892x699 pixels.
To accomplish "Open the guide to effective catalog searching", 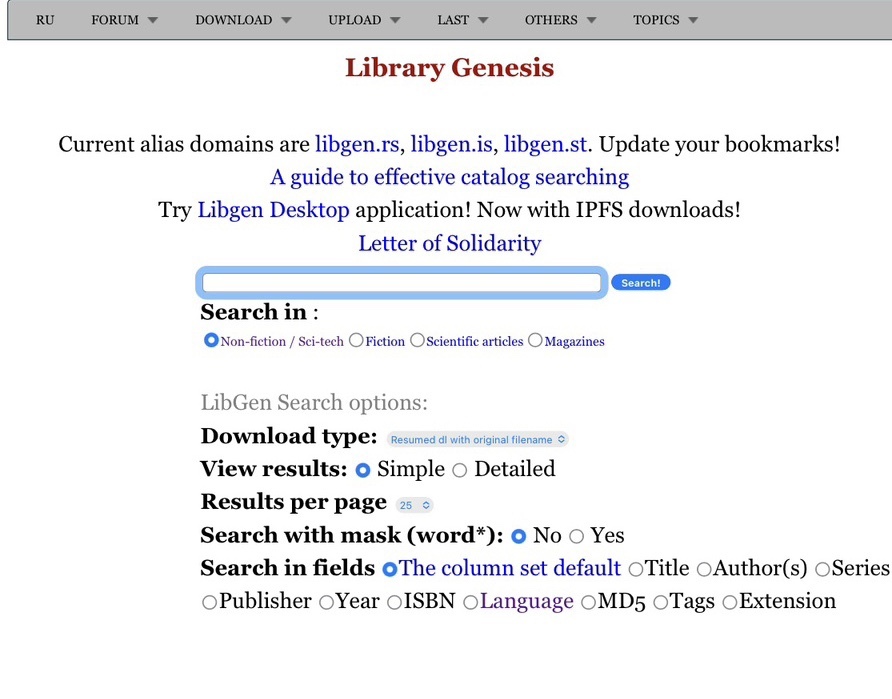I will 449,177.
